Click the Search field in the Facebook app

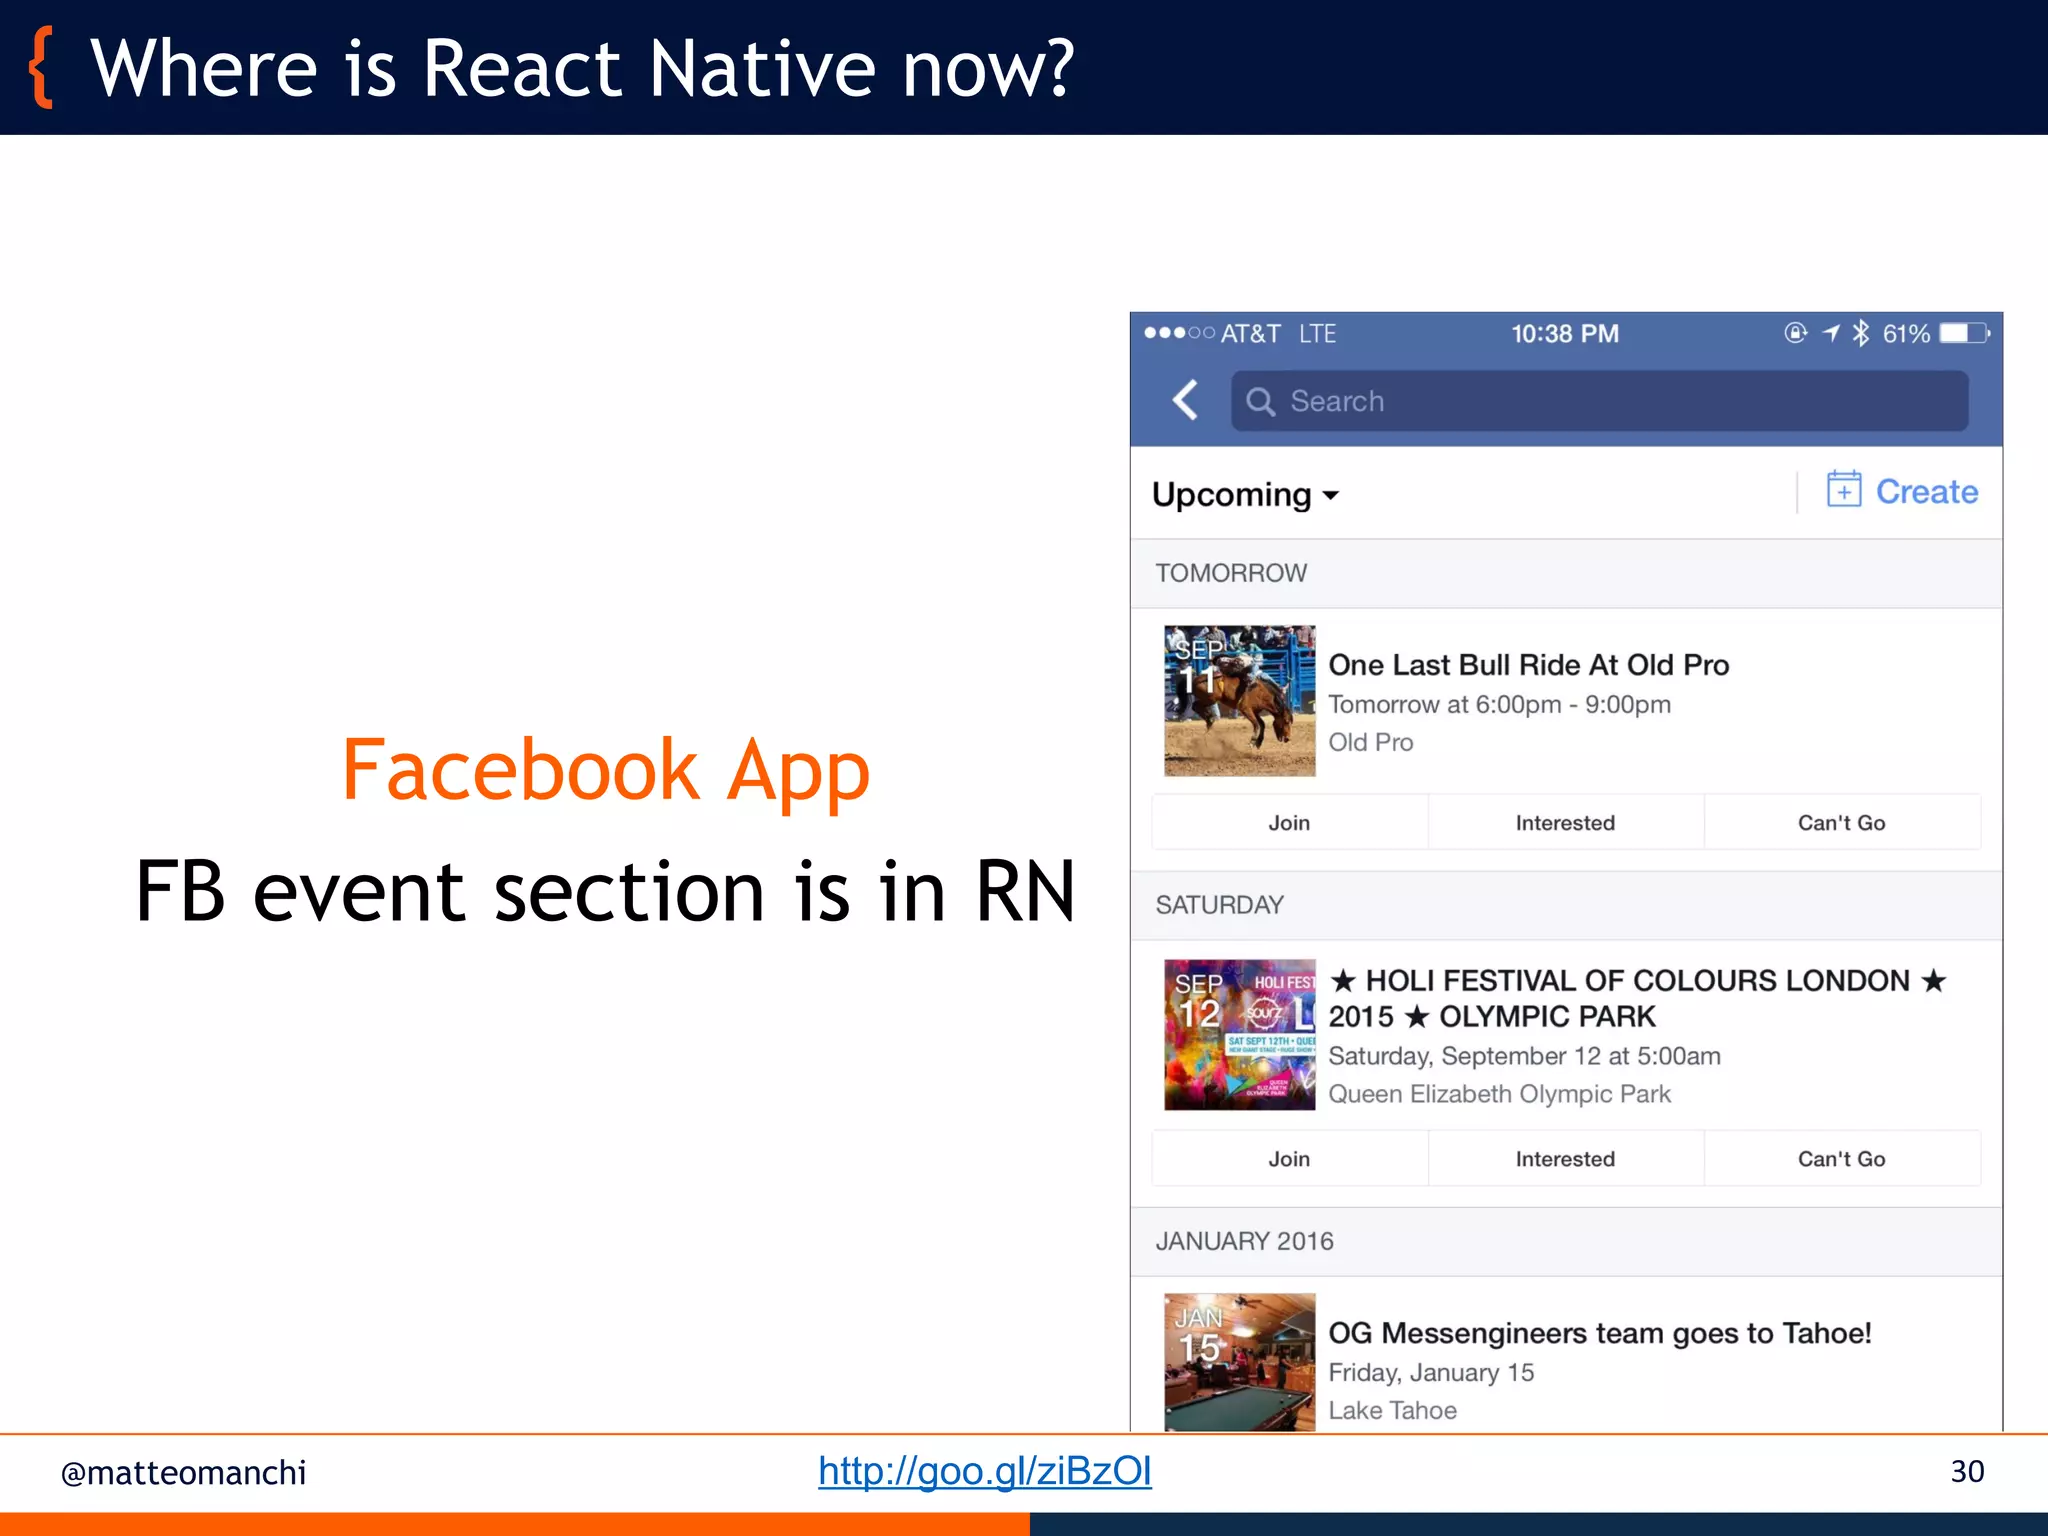[x=1599, y=401]
